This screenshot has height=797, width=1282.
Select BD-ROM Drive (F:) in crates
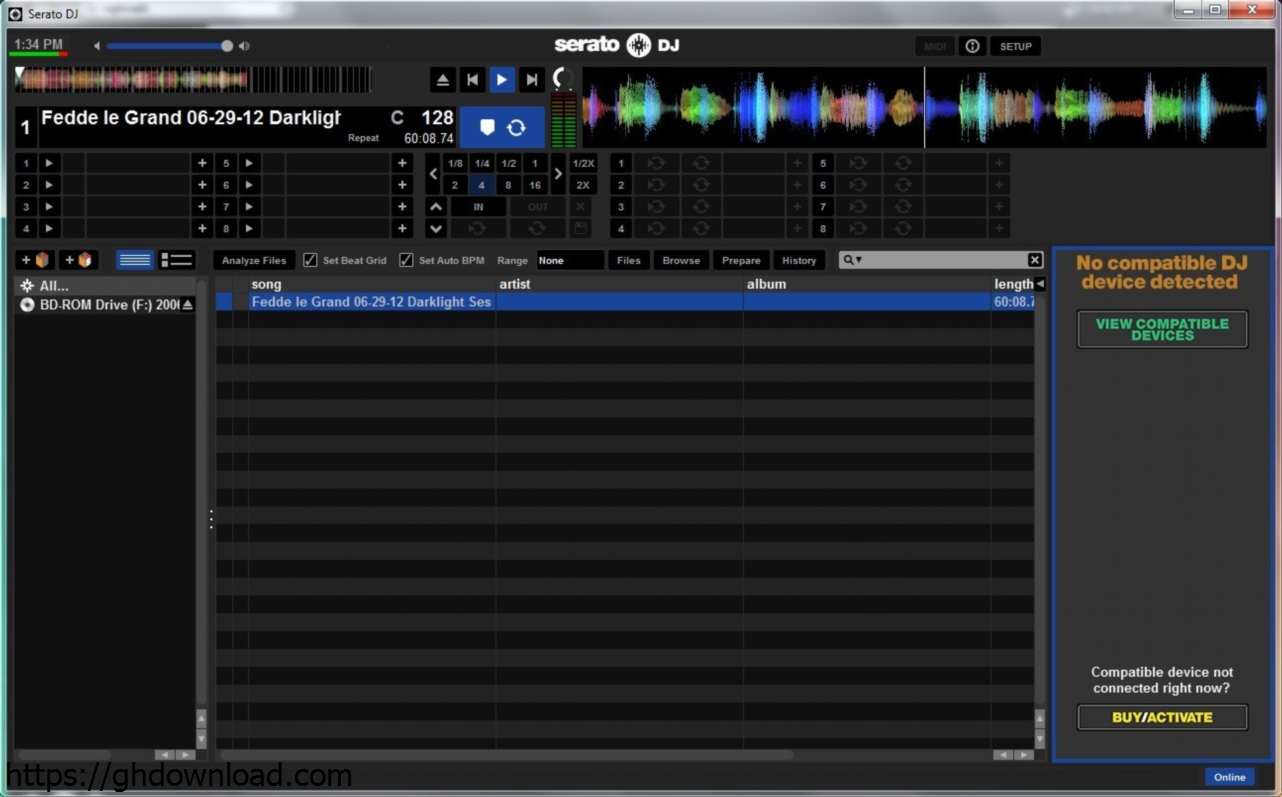tap(107, 304)
